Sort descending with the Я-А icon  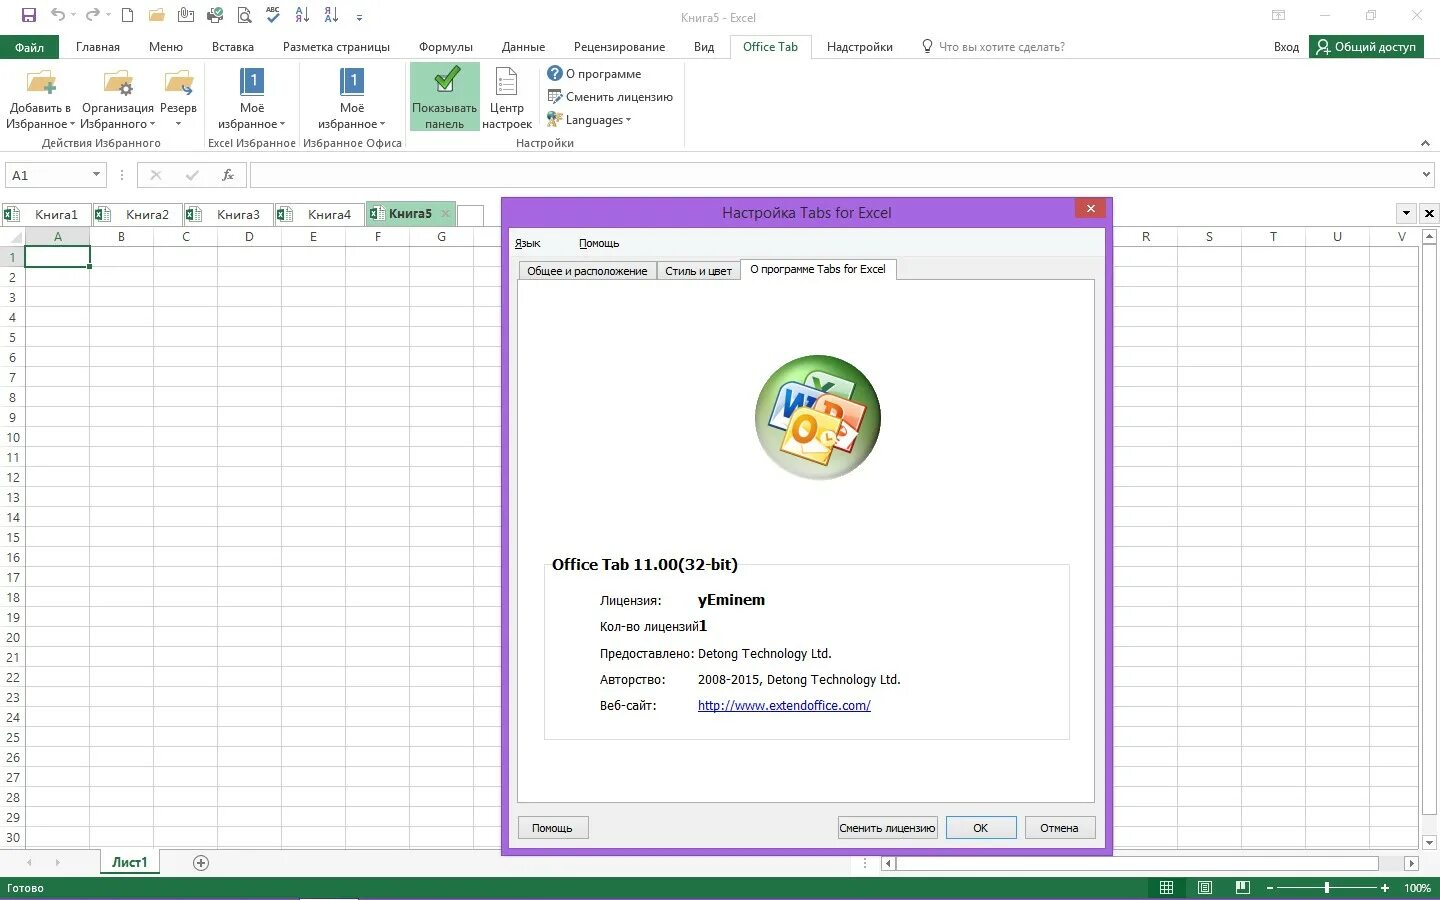tap(331, 15)
